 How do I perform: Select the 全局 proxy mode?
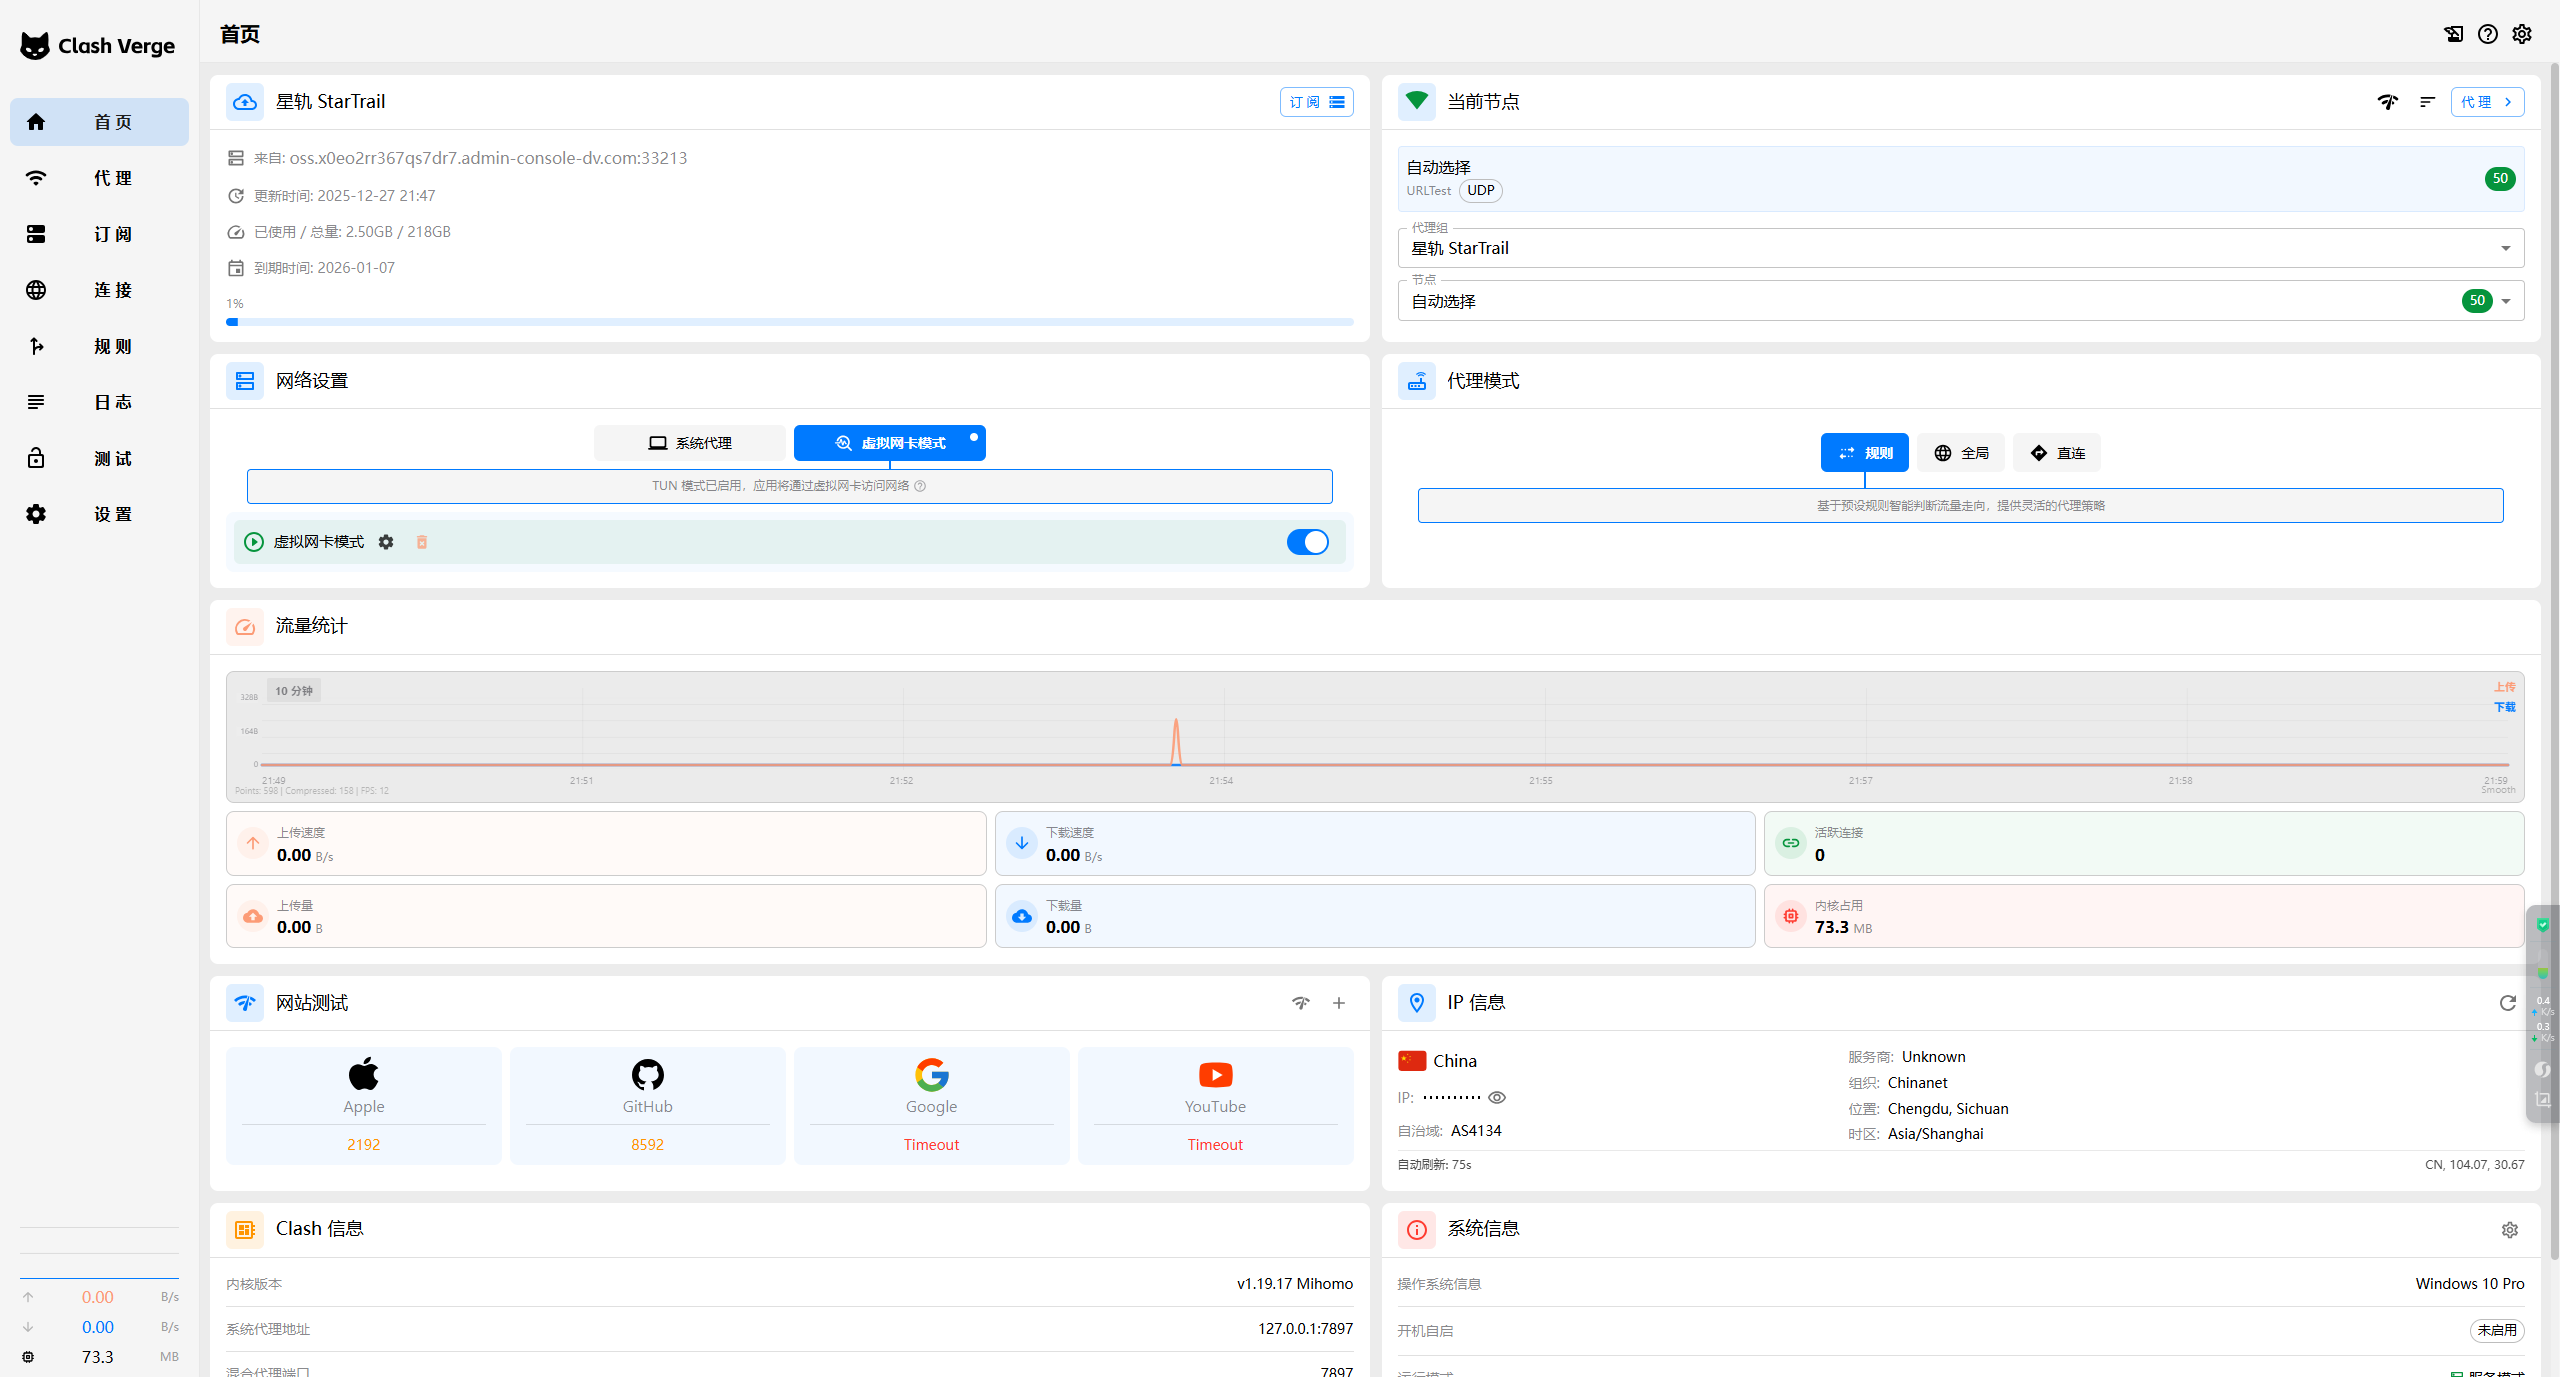[1960, 453]
